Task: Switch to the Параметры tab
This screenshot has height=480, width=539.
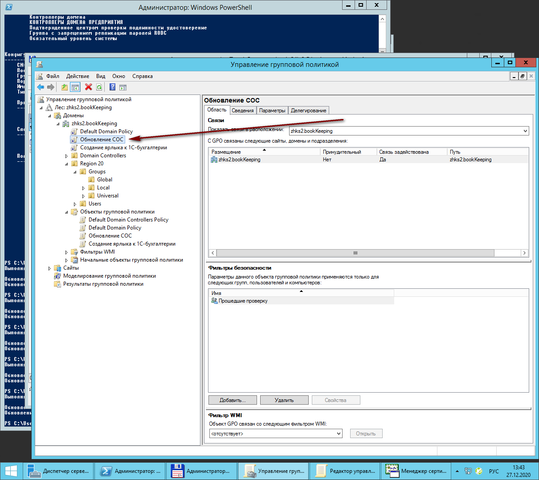Action: 272,110
